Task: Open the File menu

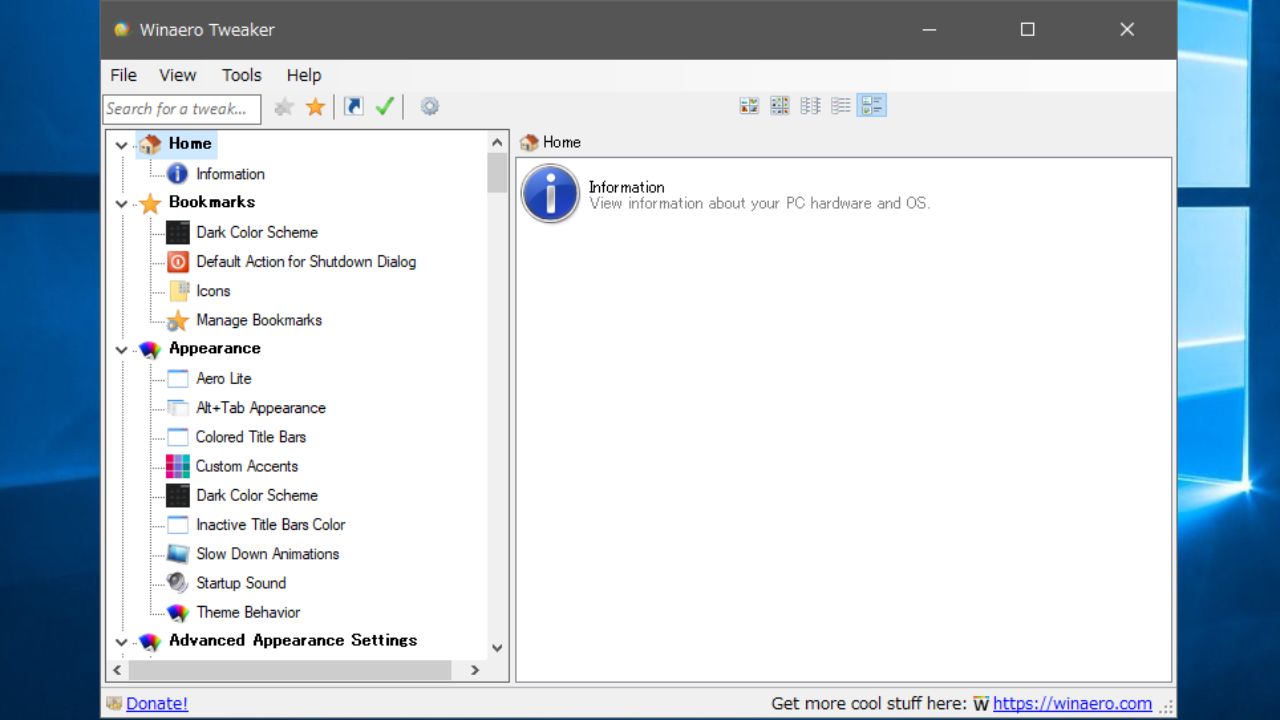Action: (124, 75)
